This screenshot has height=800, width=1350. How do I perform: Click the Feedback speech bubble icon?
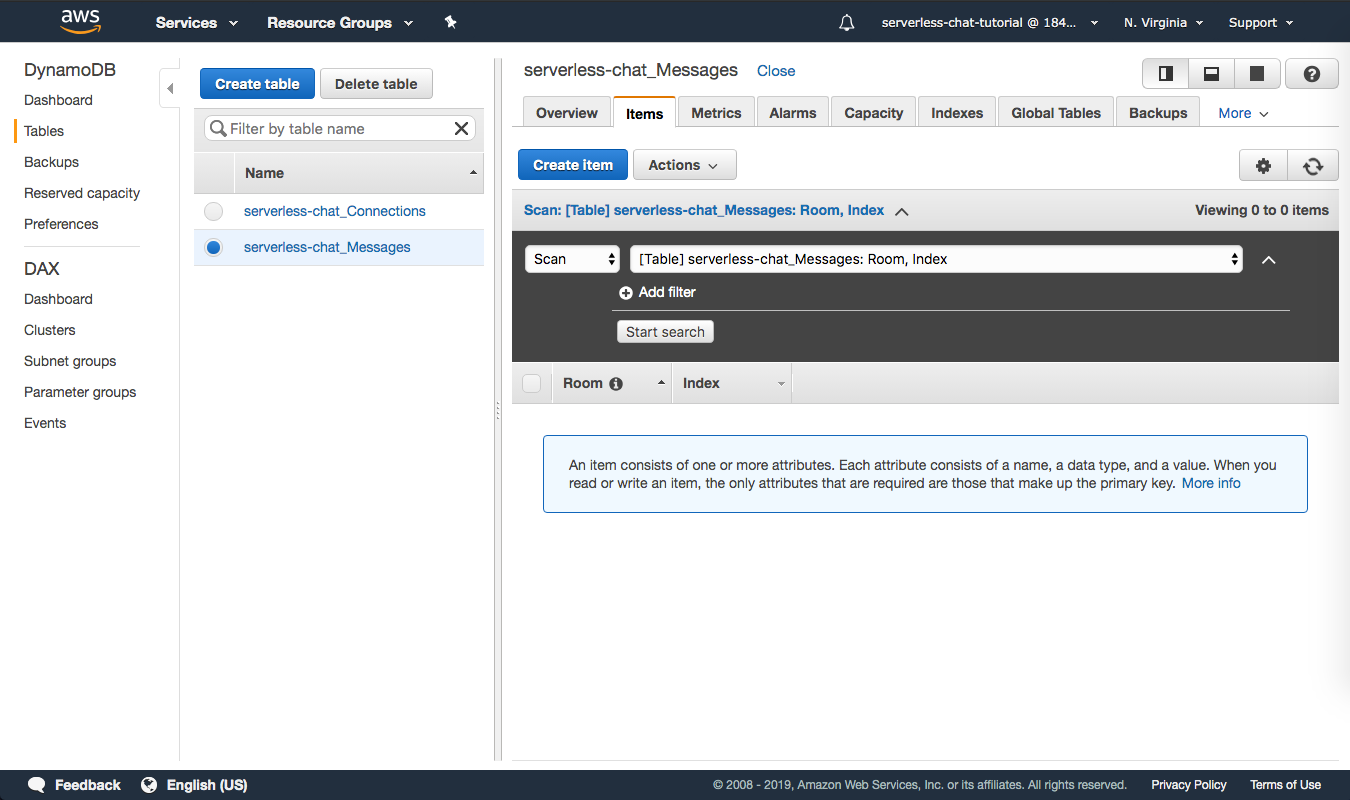(x=37, y=785)
